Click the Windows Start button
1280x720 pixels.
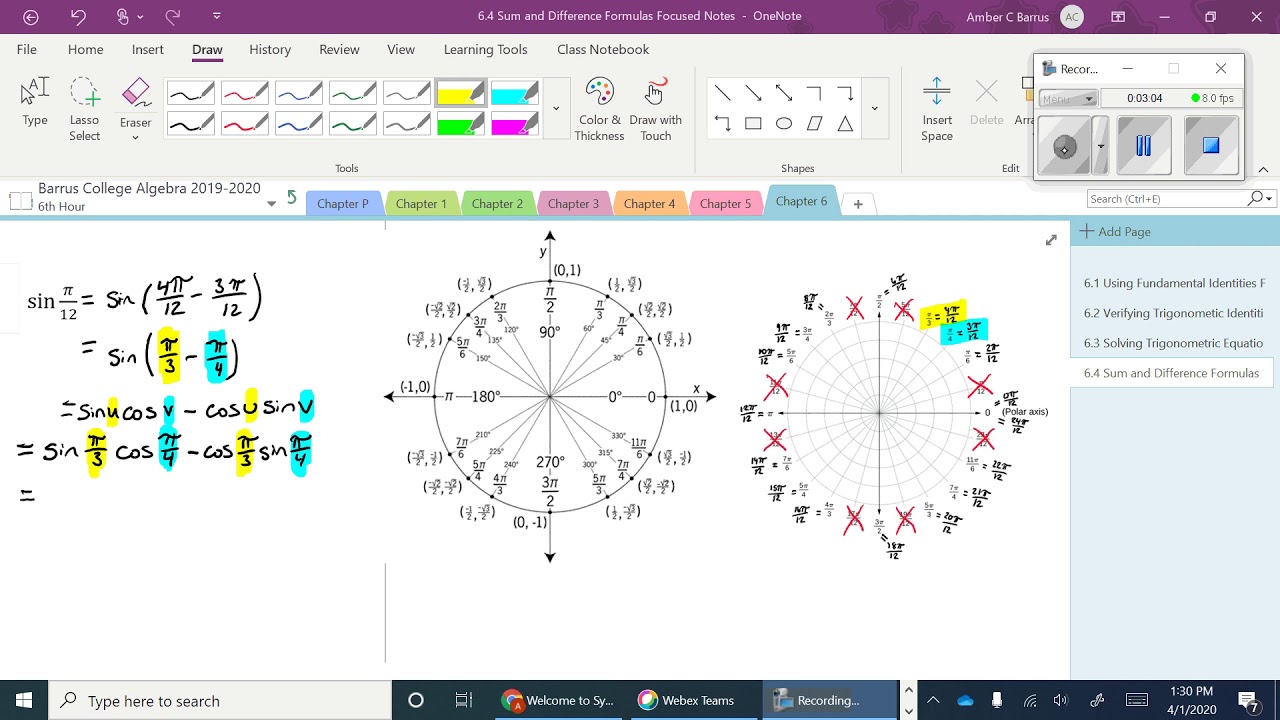(24, 700)
